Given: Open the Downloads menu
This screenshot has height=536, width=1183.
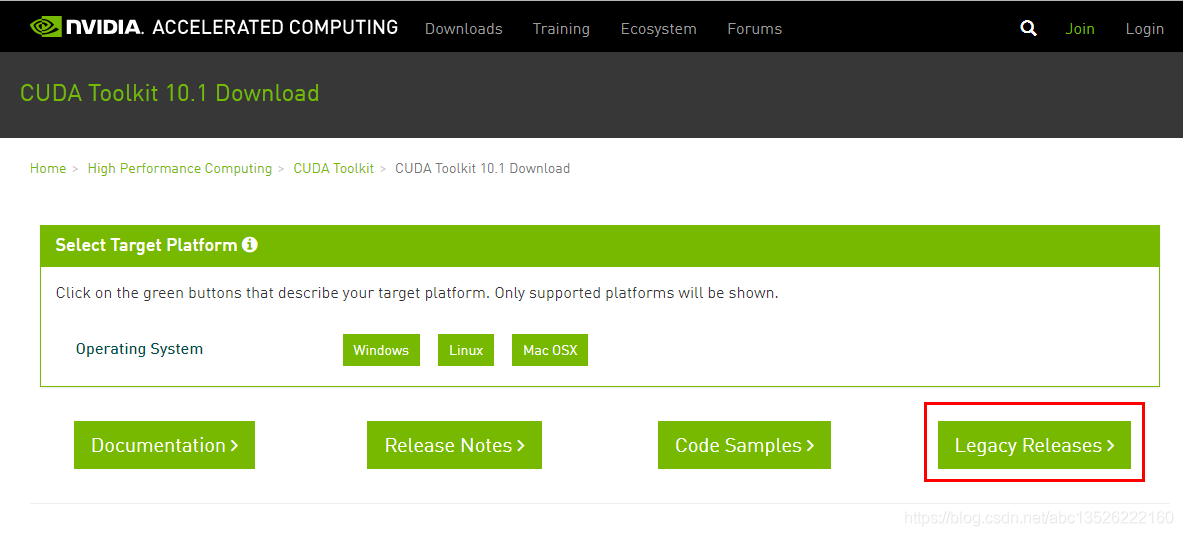Looking at the screenshot, I should [463, 29].
